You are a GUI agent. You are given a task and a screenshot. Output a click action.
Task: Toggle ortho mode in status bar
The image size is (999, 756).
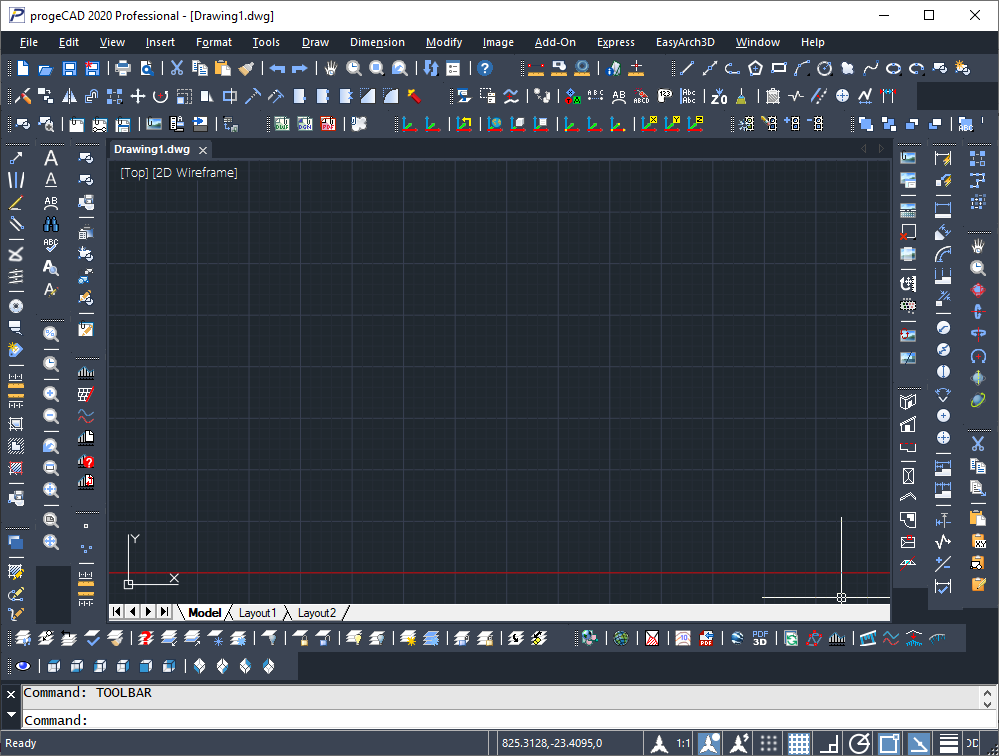tap(828, 743)
